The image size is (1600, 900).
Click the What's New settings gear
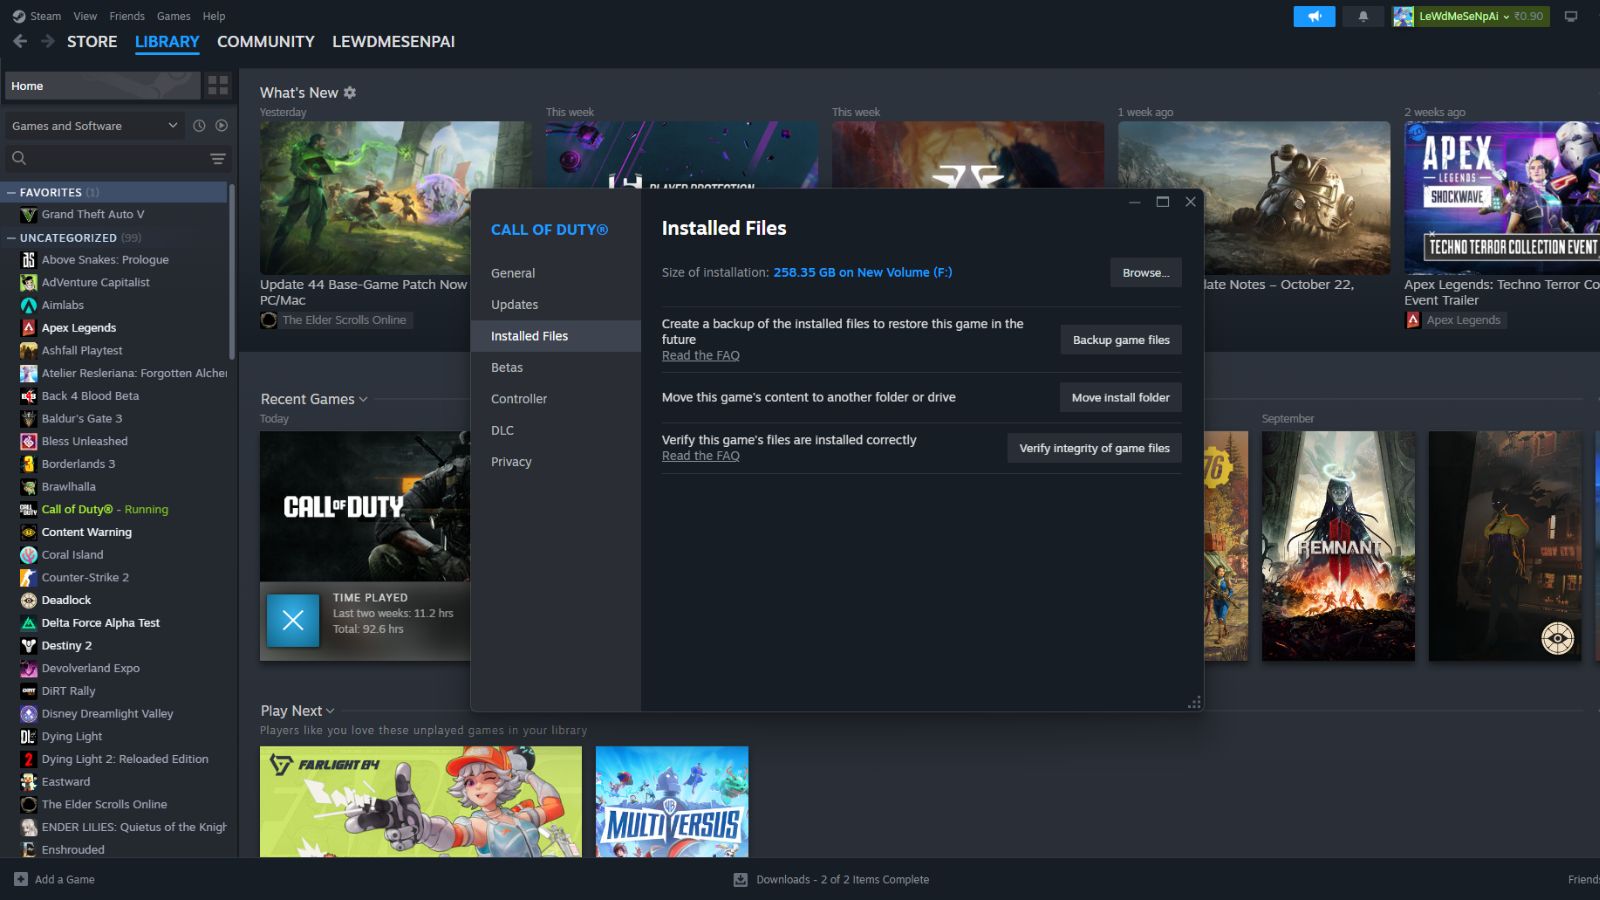pyautogui.click(x=350, y=92)
